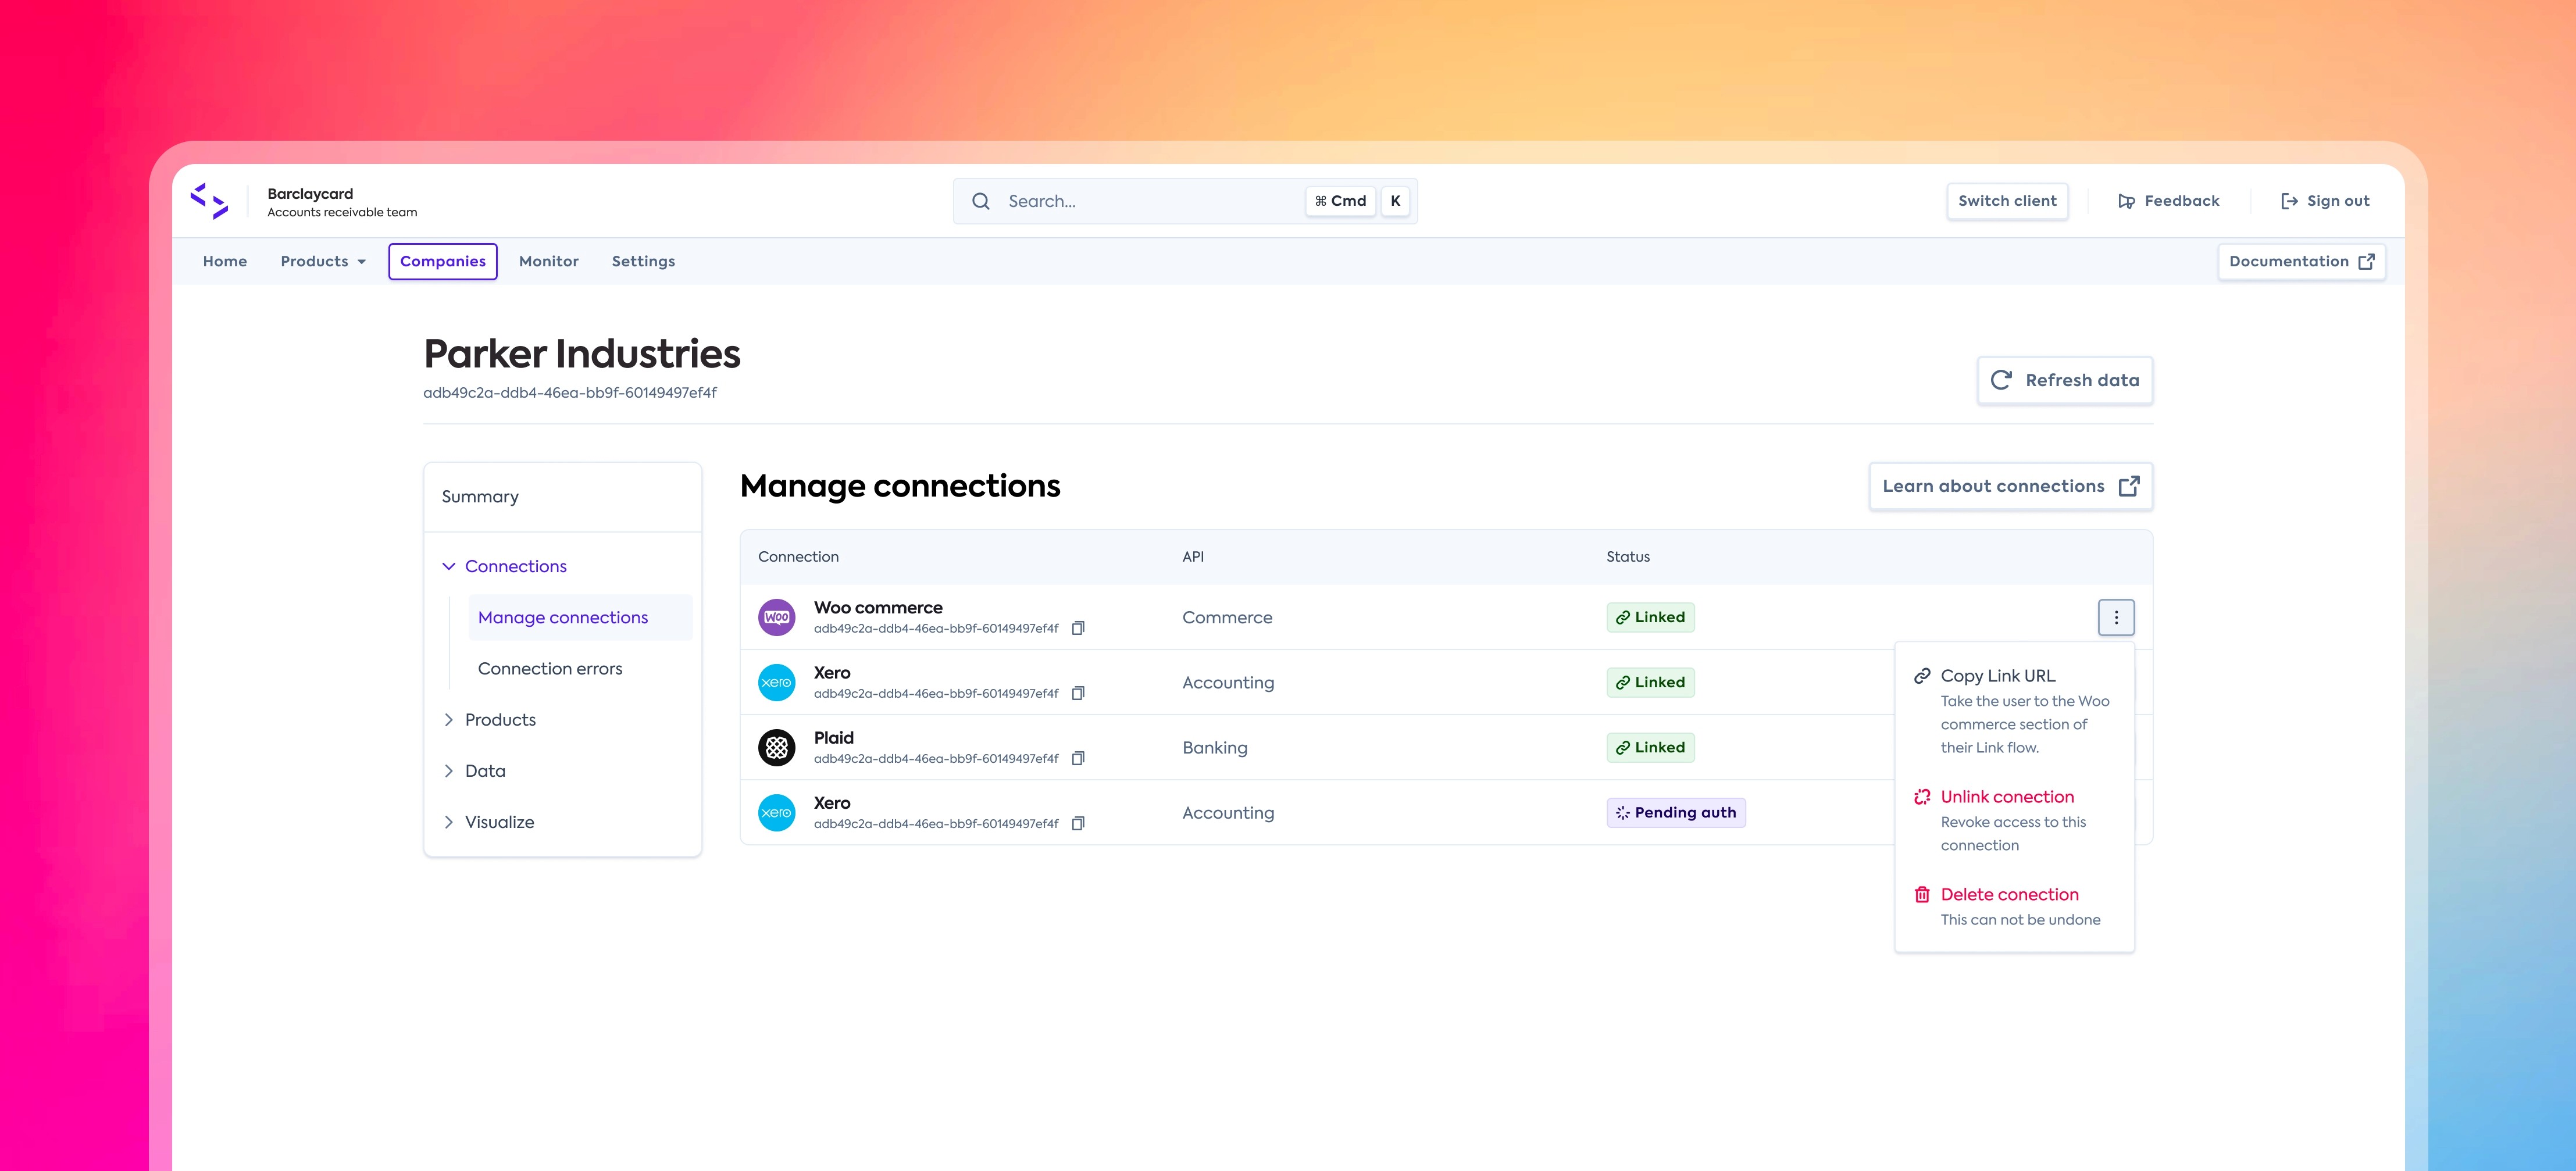Image resolution: width=2576 pixels, height=1171 pixels.
Task: Click the search magnifier icon
Action: (981, 201)
